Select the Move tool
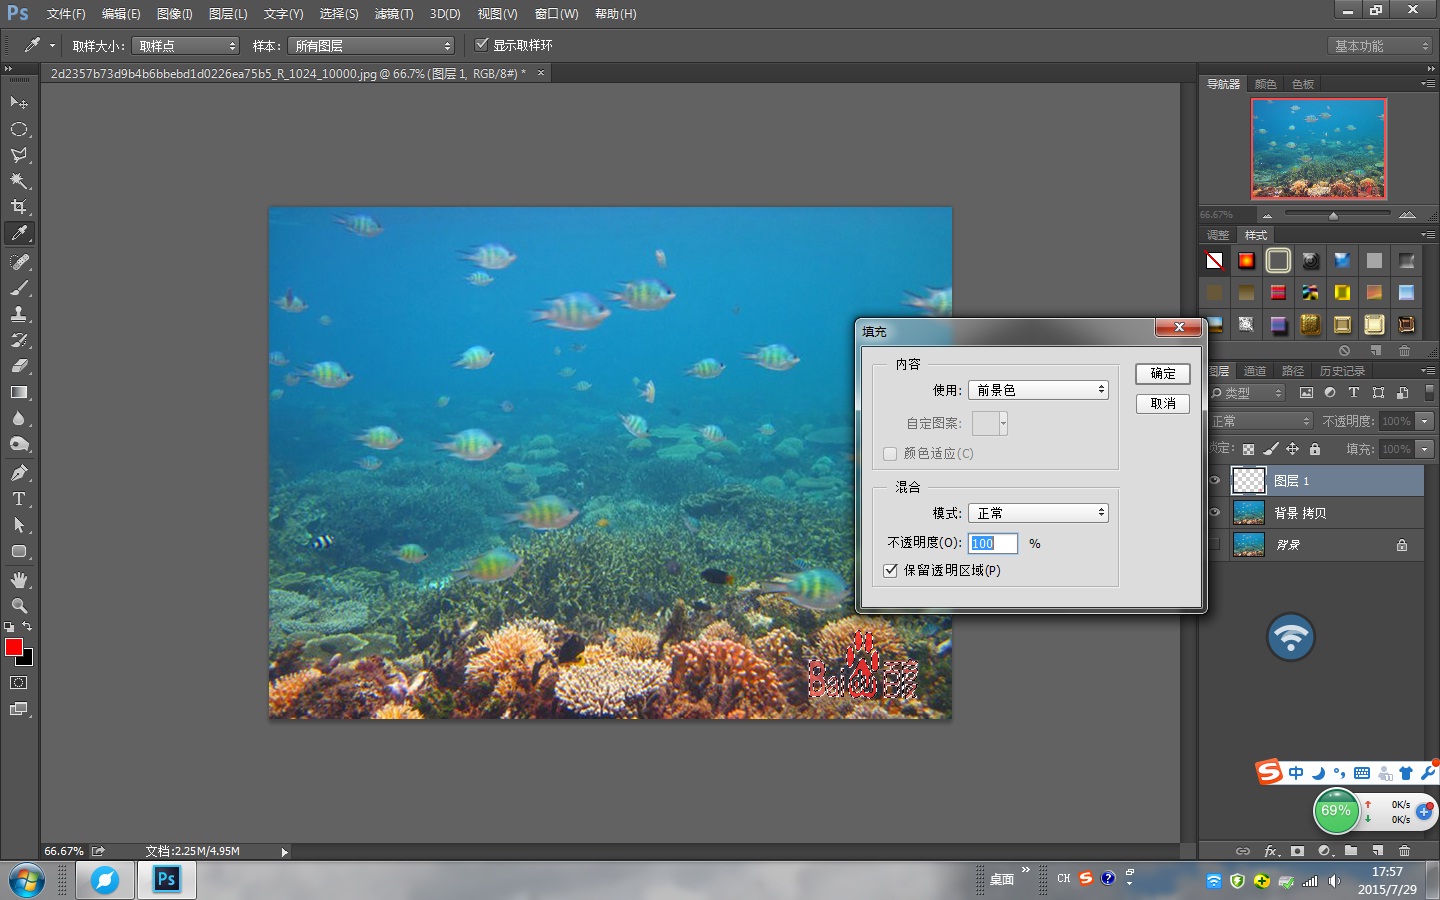The width and height of the screenshot is (1440, 900). pos(19,103)
